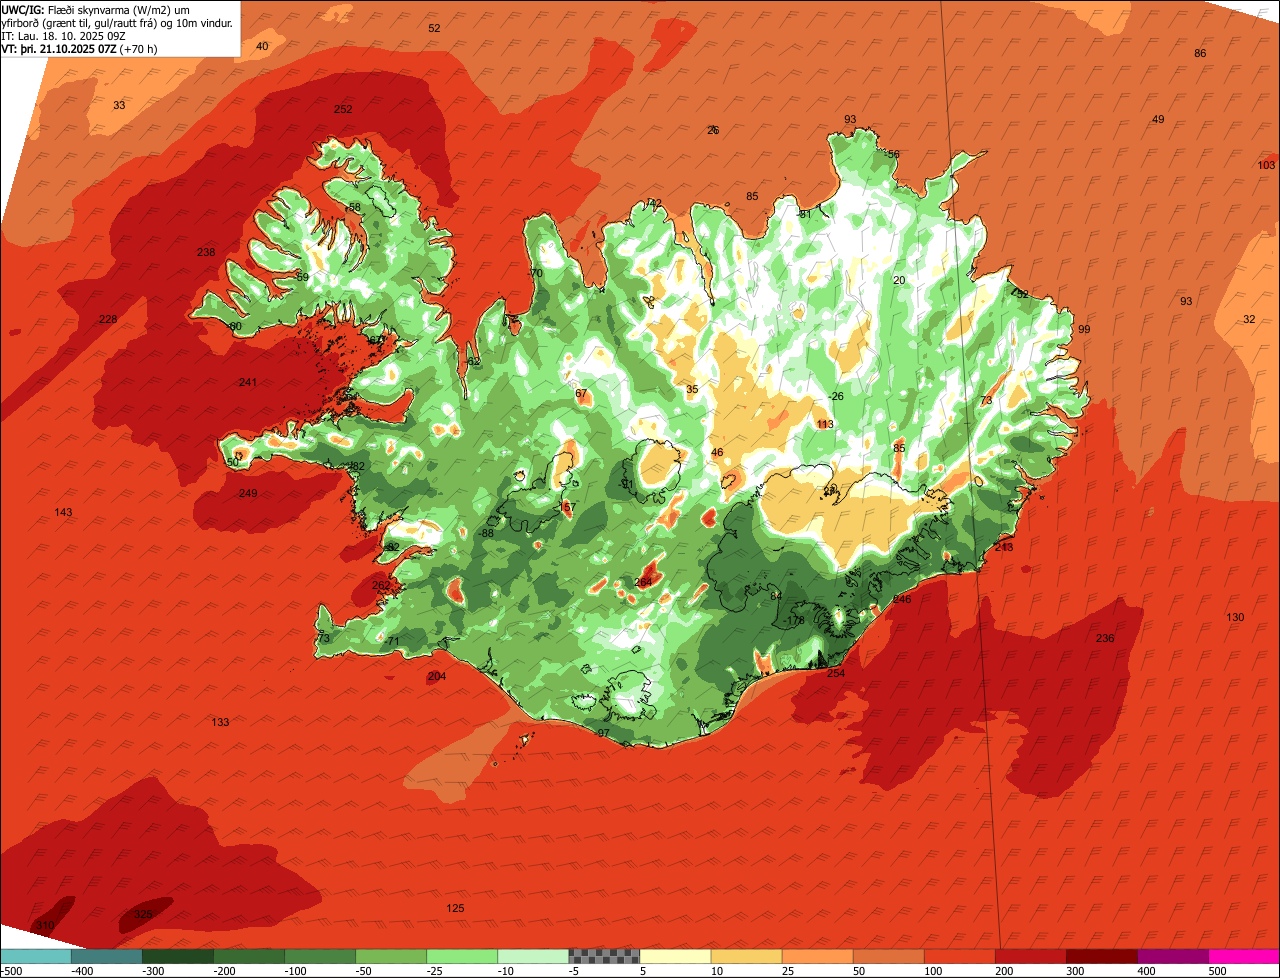Click the map value 40

(x=262, y=46)
